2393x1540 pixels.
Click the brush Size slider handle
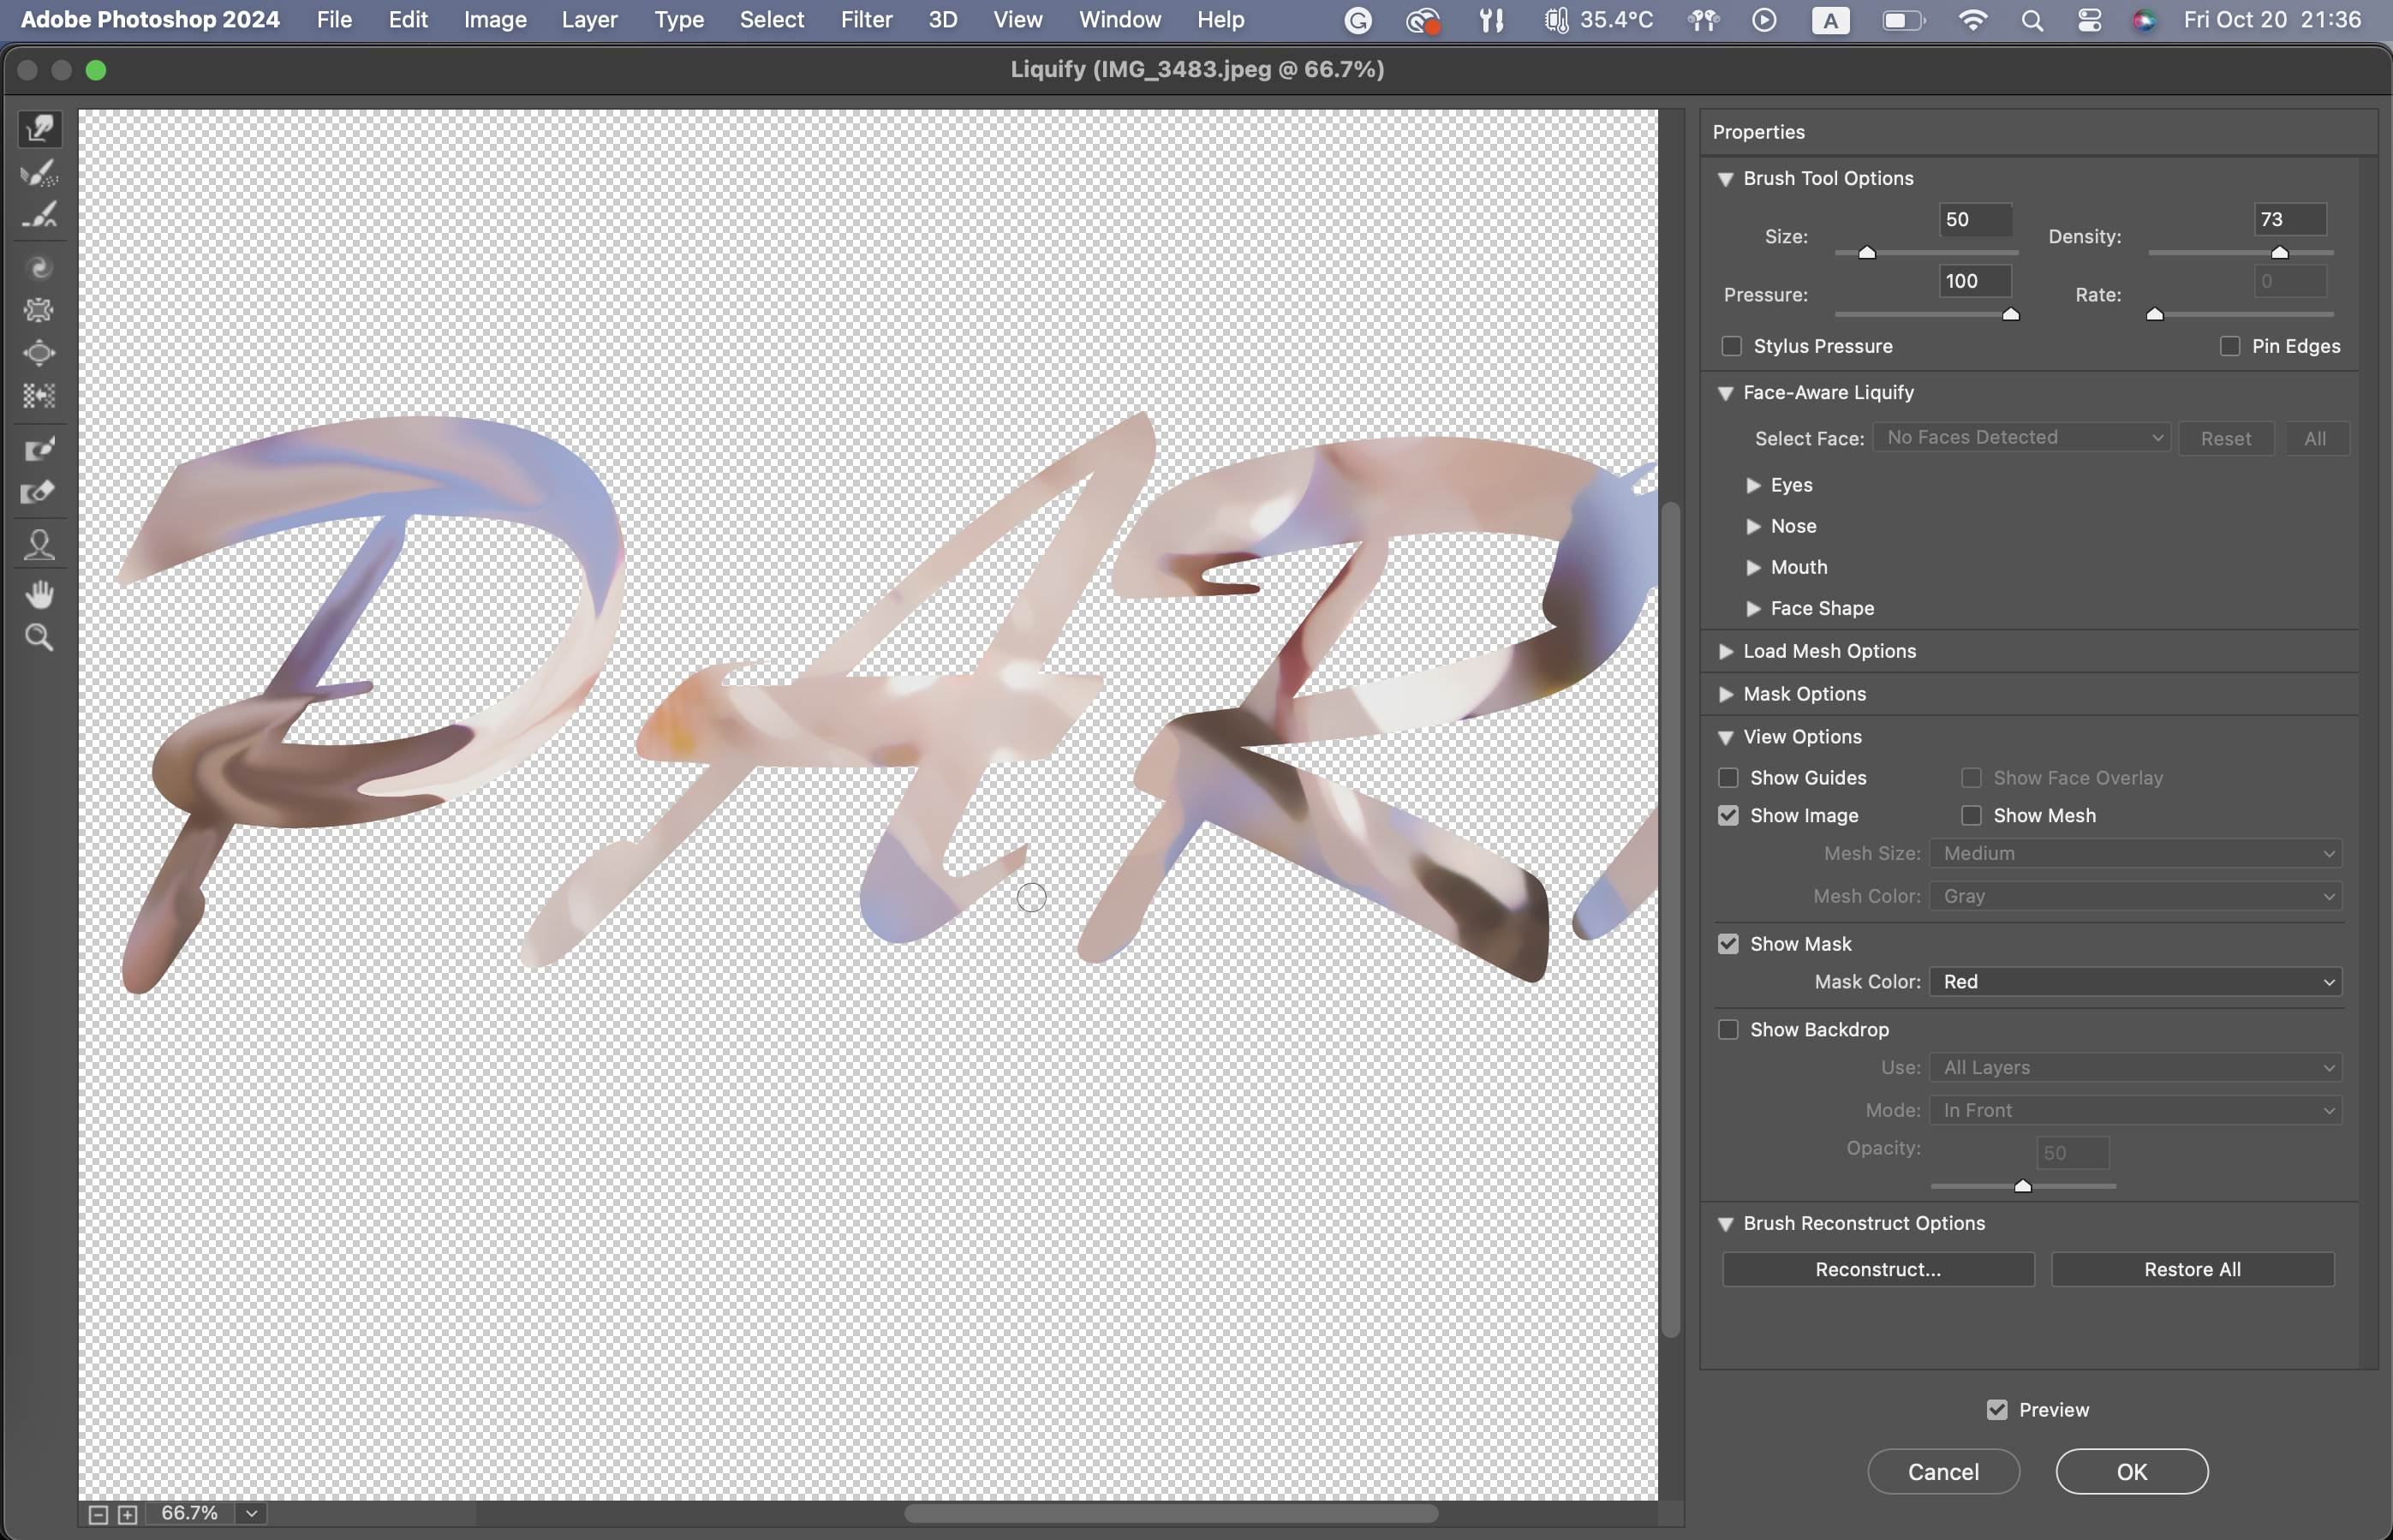(1866, 253)
